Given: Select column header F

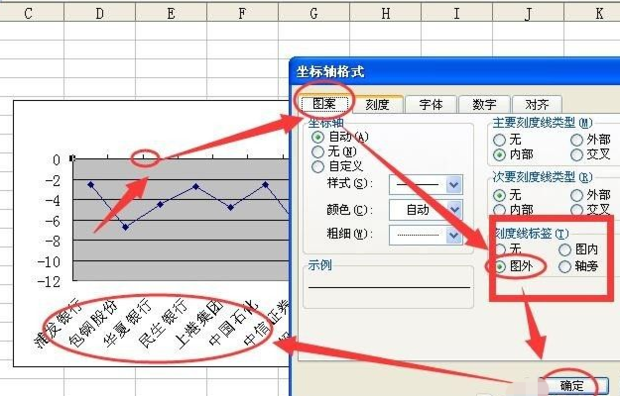Looking at the screenshot, I should pyautogui.click(x=242, y=14).
